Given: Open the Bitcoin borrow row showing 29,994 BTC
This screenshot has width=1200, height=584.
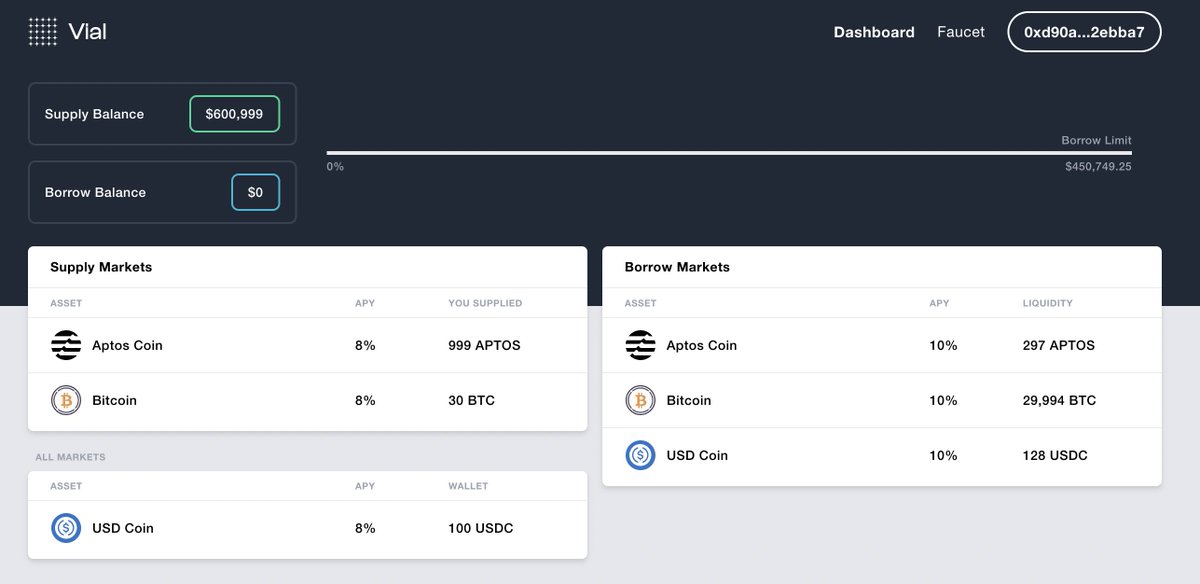Looking at the screenshot, I should pyautogui.click(x=880, y=400).
